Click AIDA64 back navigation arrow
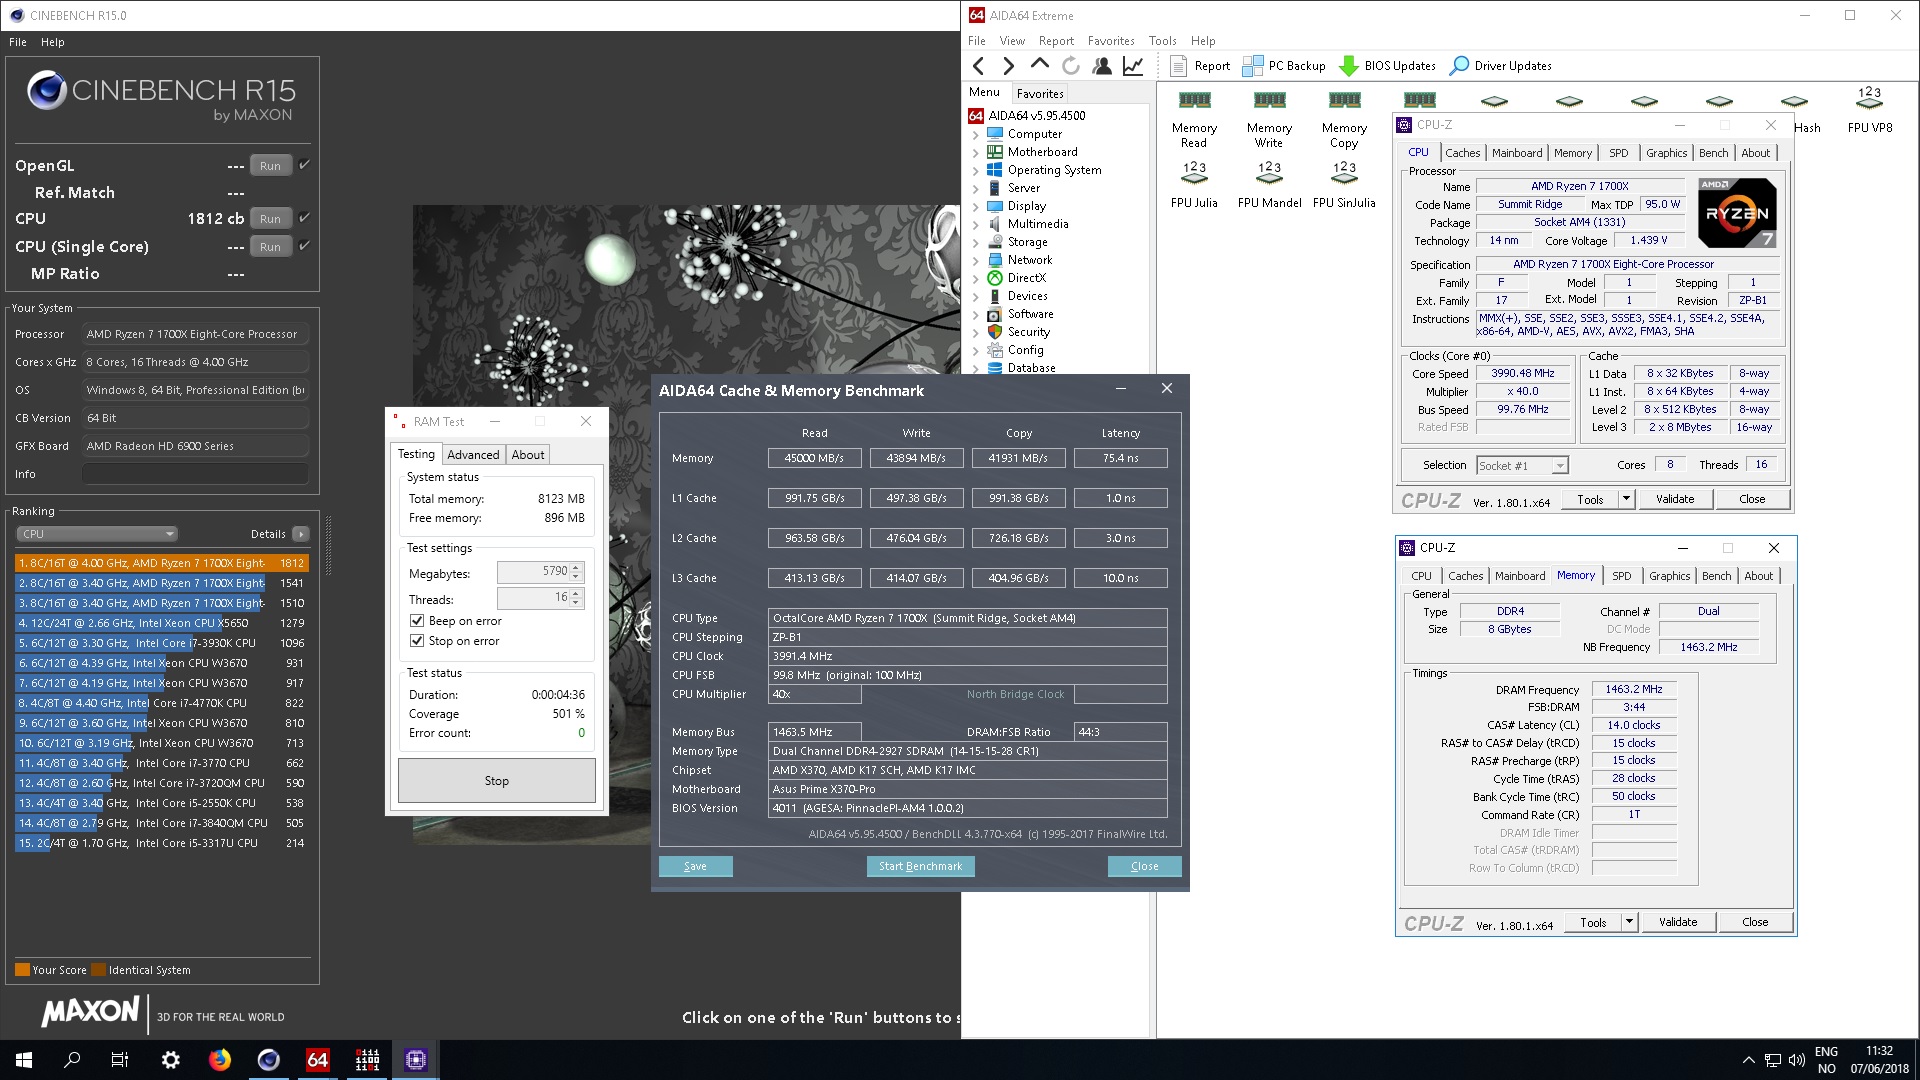 (x=979, y=66)
